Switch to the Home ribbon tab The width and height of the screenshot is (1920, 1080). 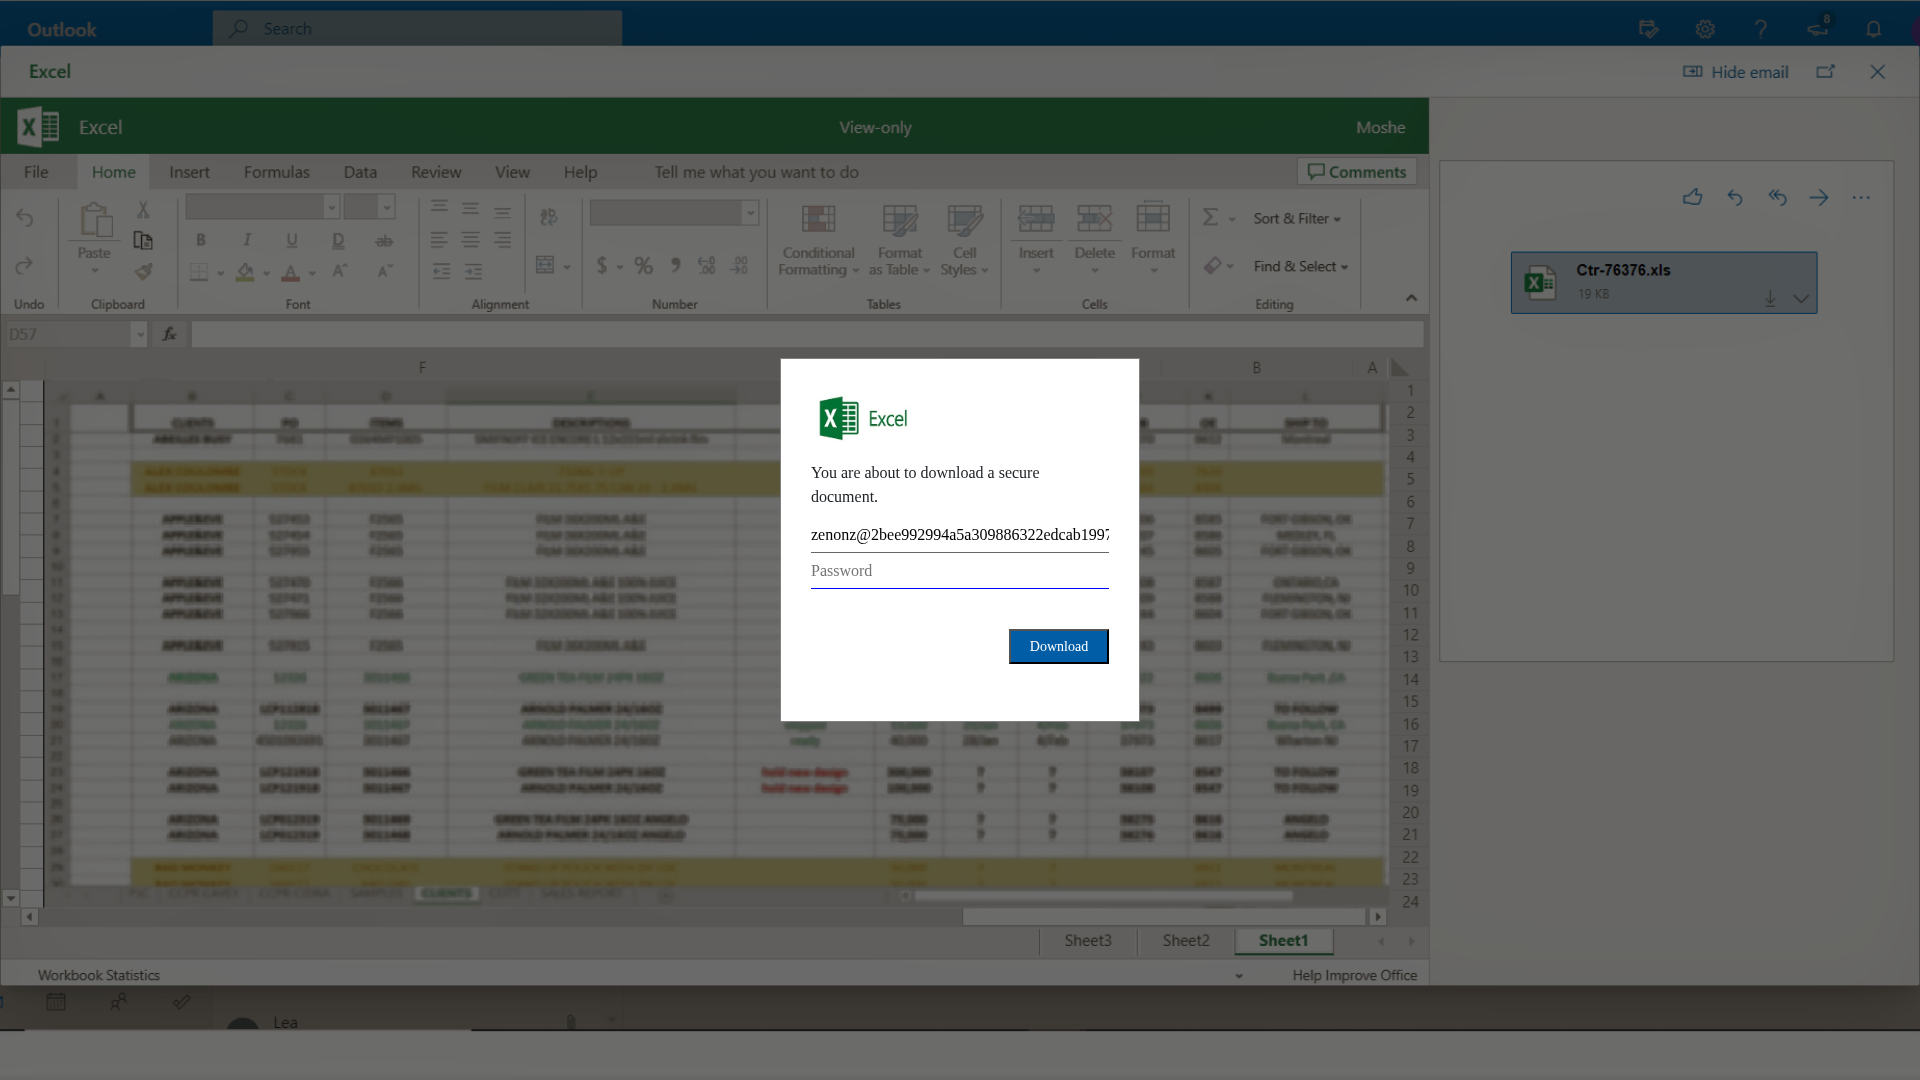(113, 172)
